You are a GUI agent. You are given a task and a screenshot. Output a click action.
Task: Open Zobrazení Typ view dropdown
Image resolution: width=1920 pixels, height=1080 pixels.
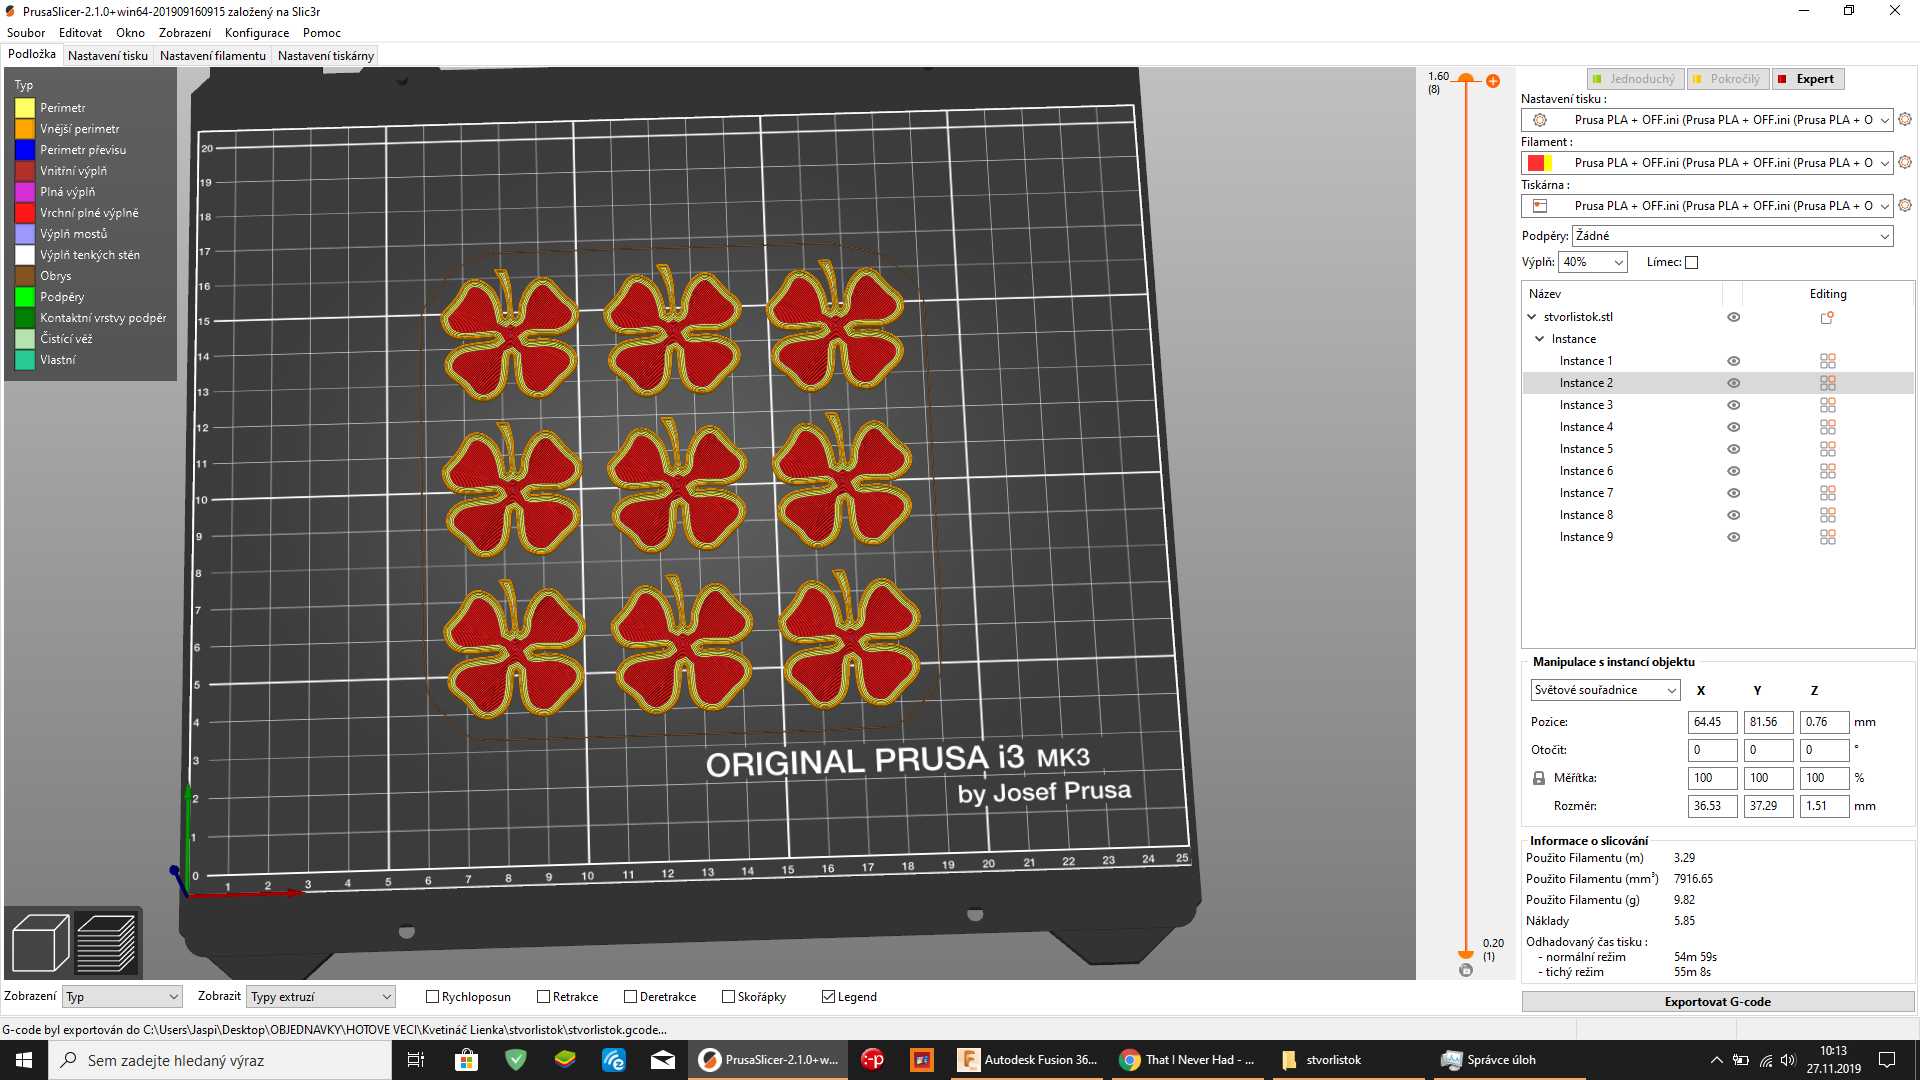click(x=122, y=997)
